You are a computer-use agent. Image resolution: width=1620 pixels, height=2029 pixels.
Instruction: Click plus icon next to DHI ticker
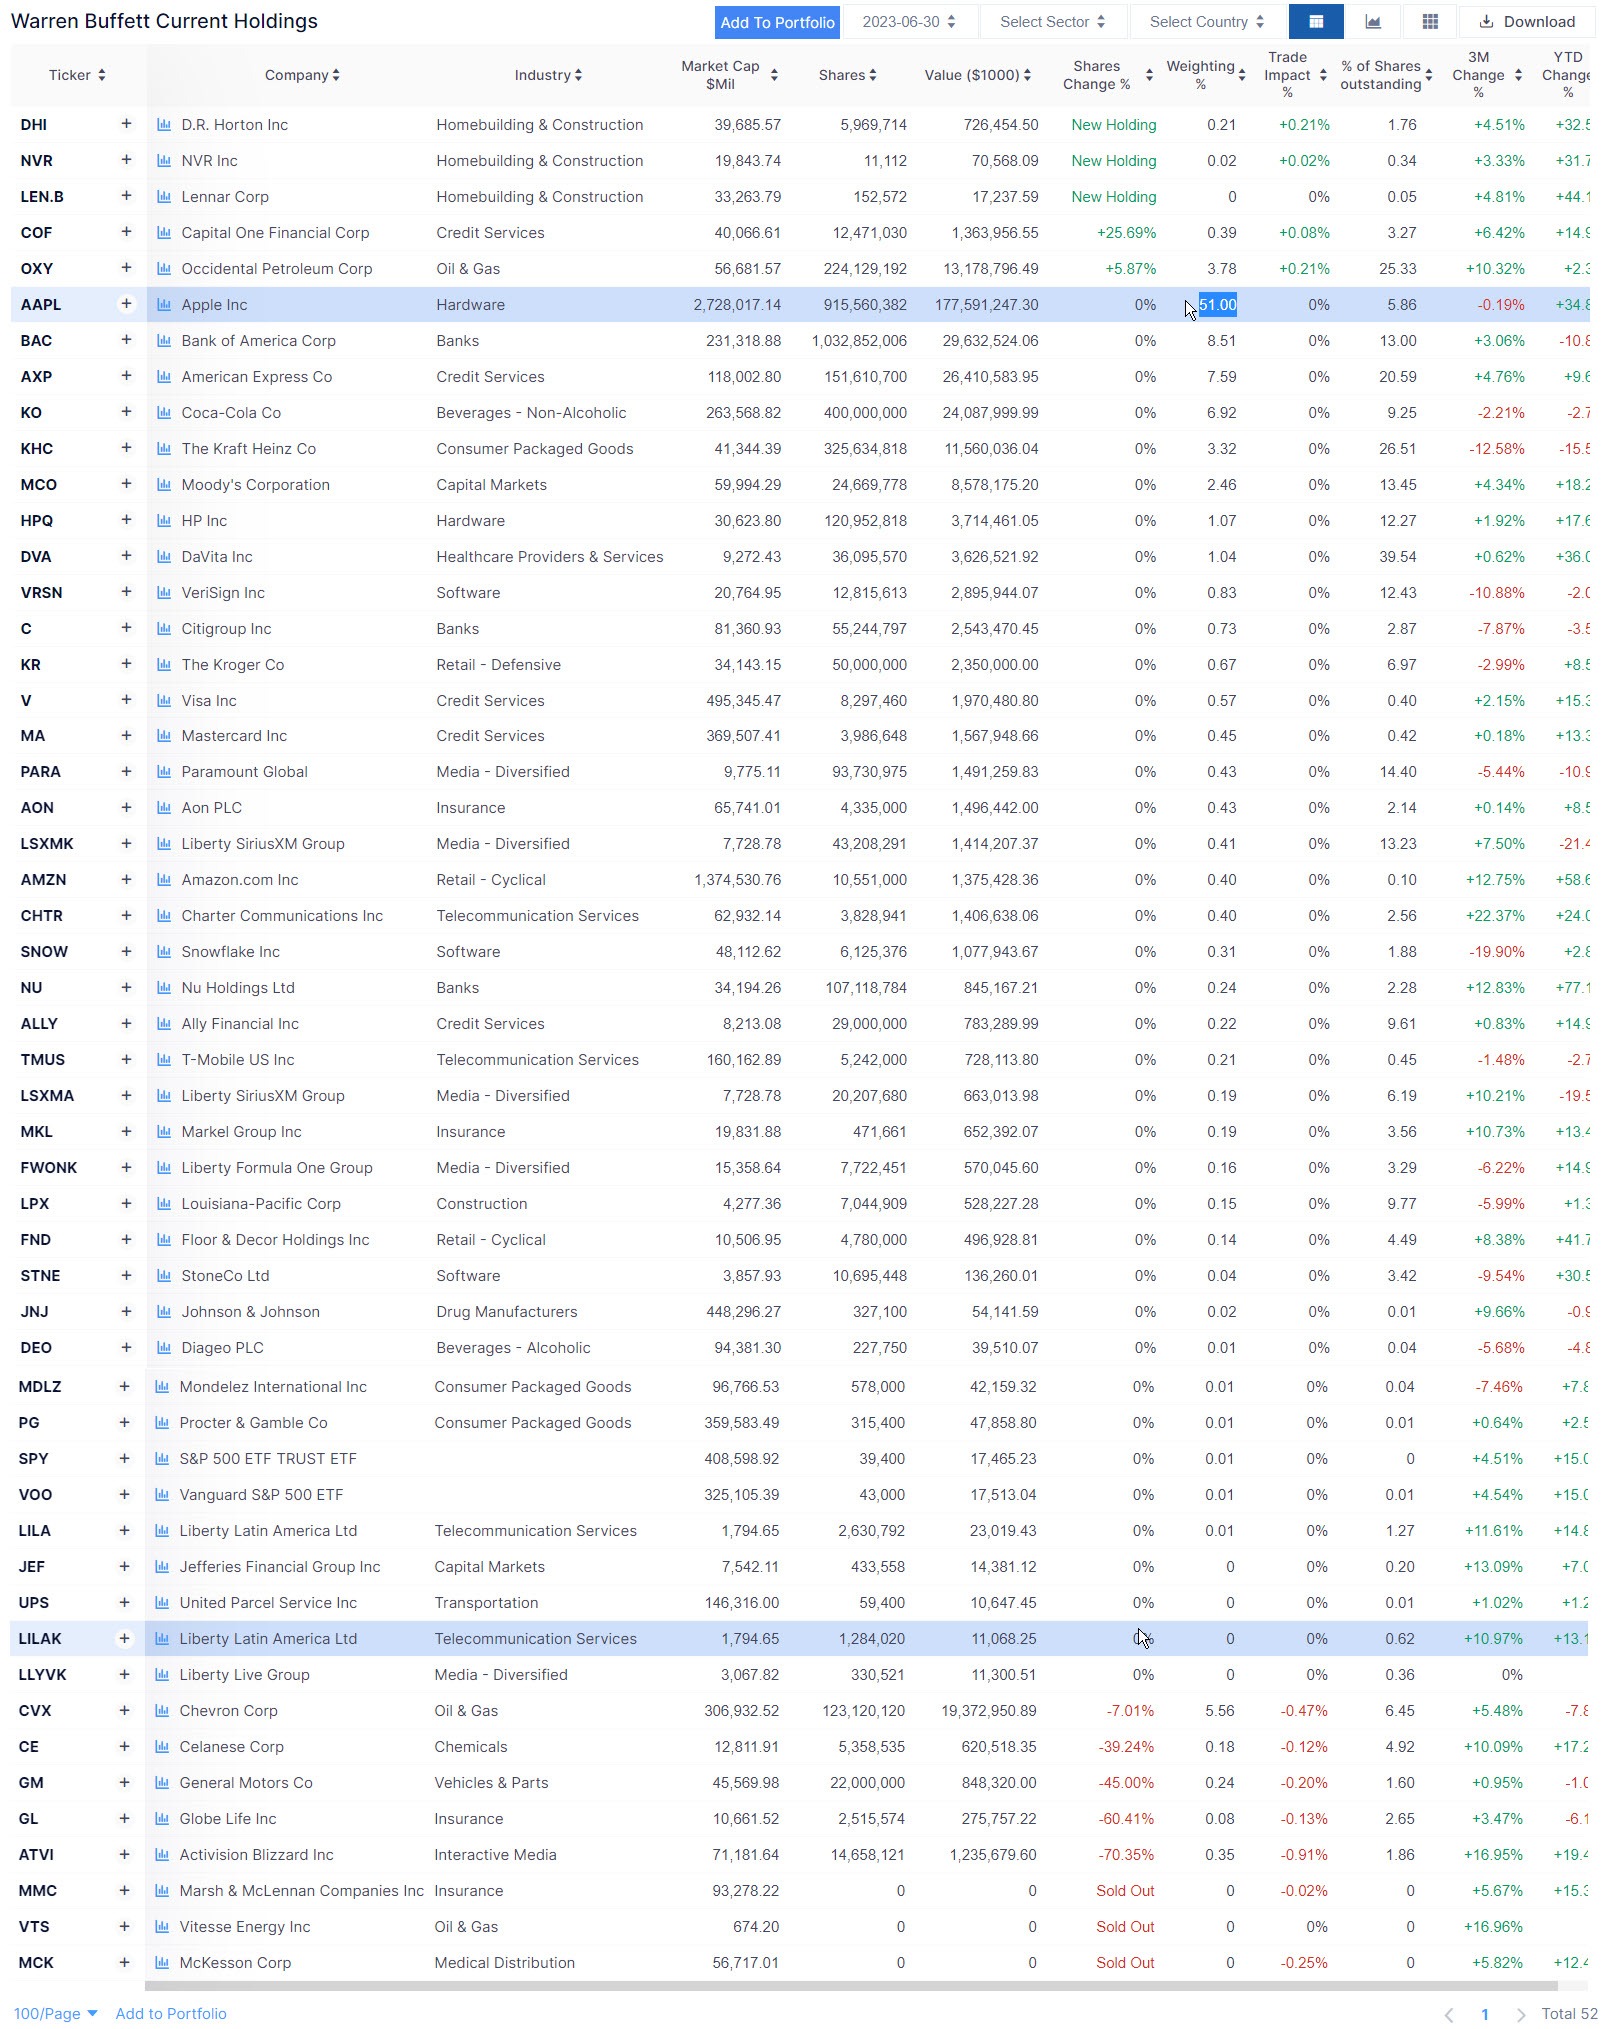pos(126,124)
